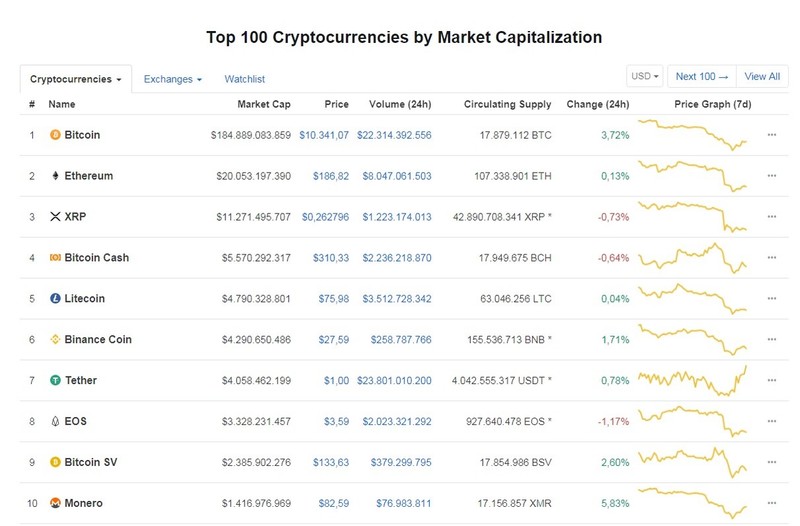Switch to the Watchlist tab

tap(244, 79)
